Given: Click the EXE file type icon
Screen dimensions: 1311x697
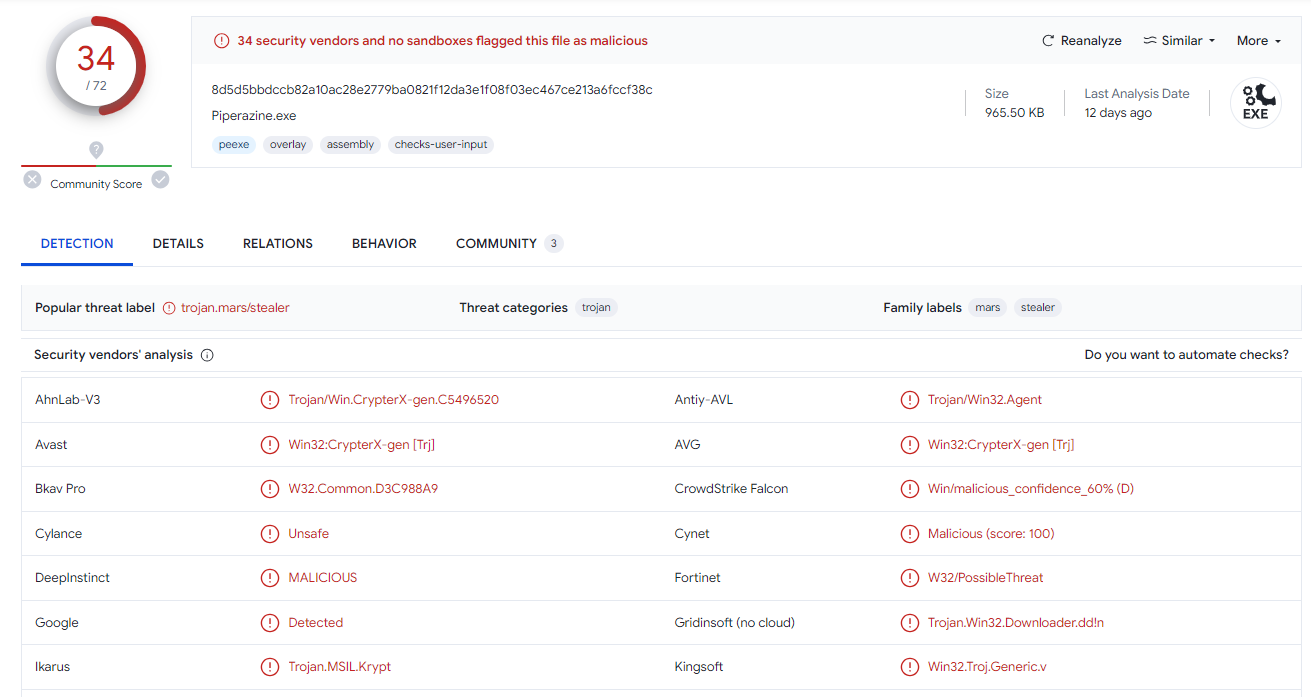Looking at the screenshot, I should click(1255, 103).
